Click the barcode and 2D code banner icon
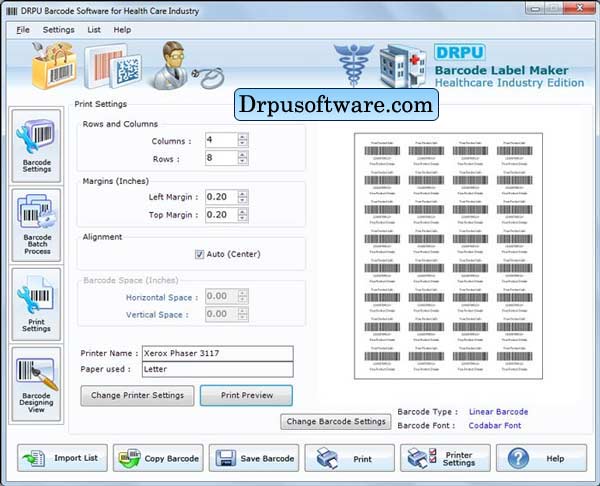 113,66
